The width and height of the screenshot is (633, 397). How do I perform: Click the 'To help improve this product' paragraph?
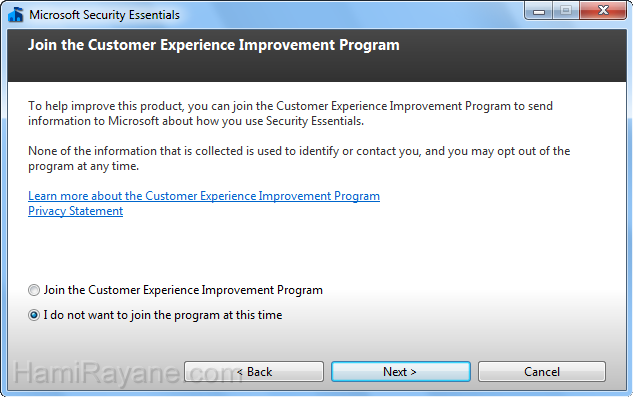coord(290,113)
